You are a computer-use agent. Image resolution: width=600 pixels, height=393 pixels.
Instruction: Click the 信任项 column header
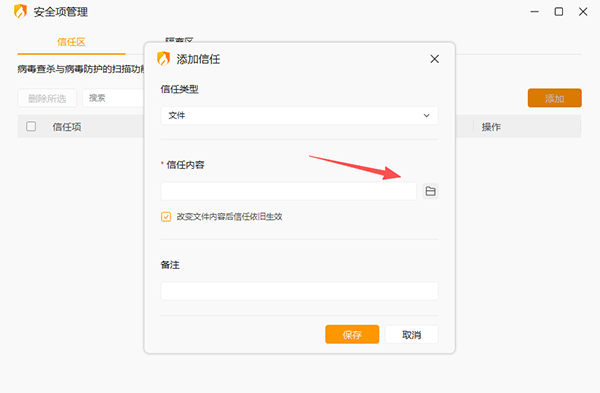[67, 127]
